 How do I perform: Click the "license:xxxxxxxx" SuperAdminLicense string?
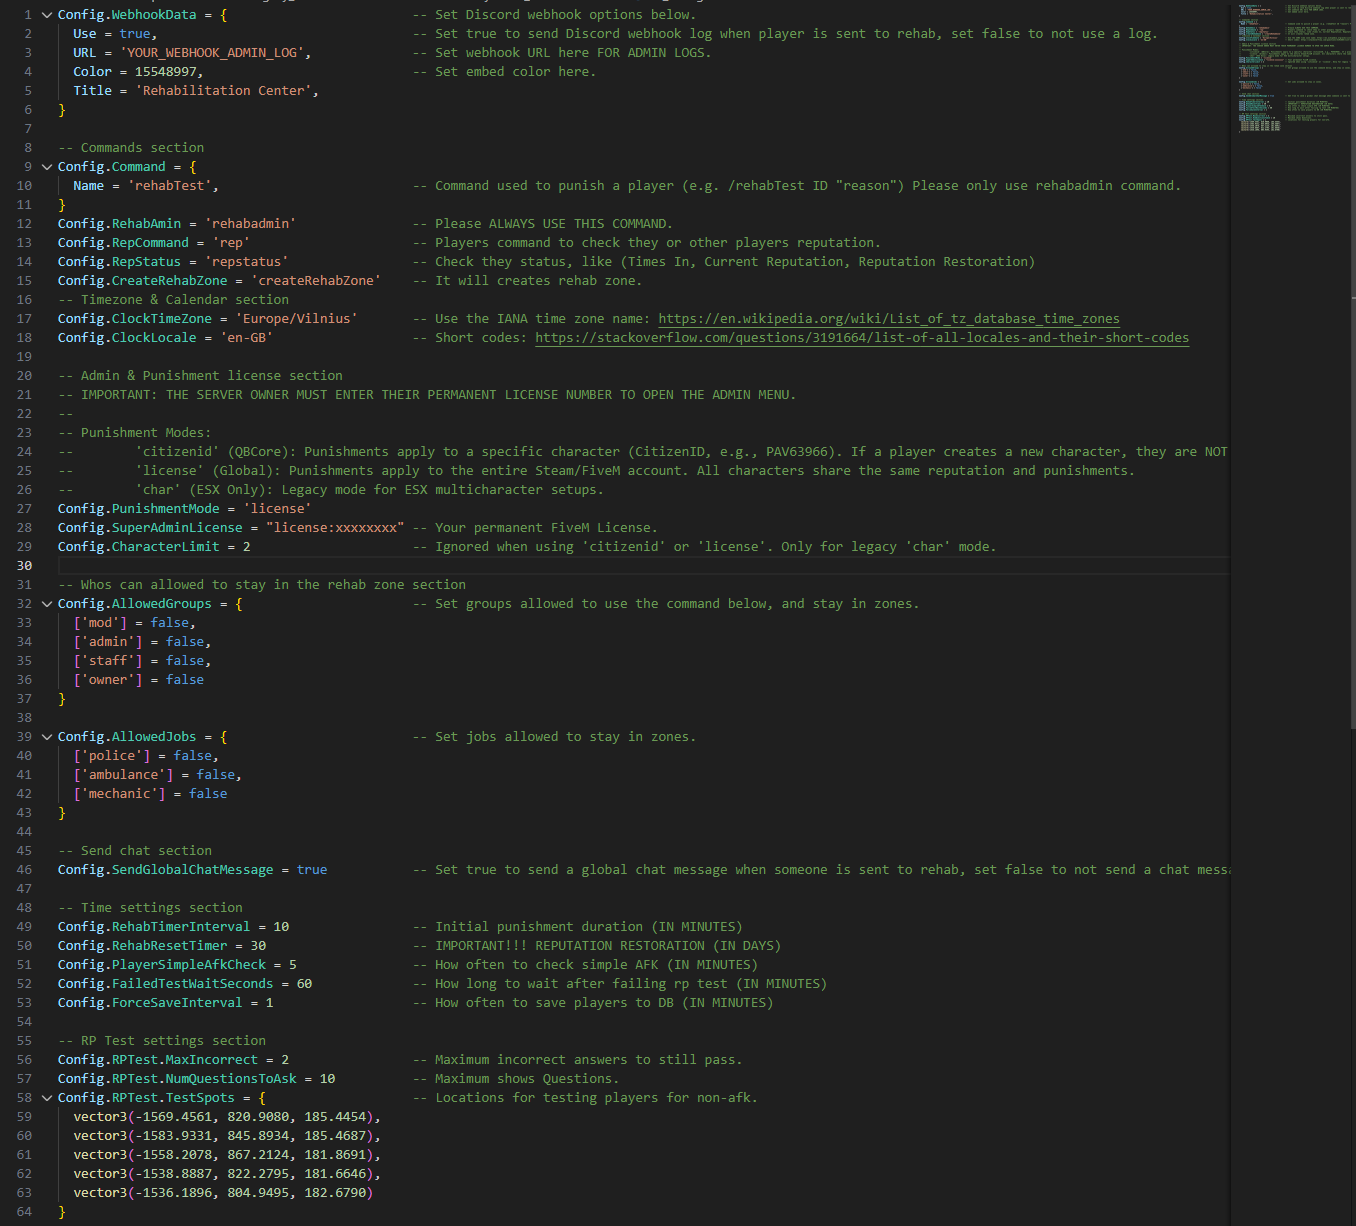pos(335,528)
